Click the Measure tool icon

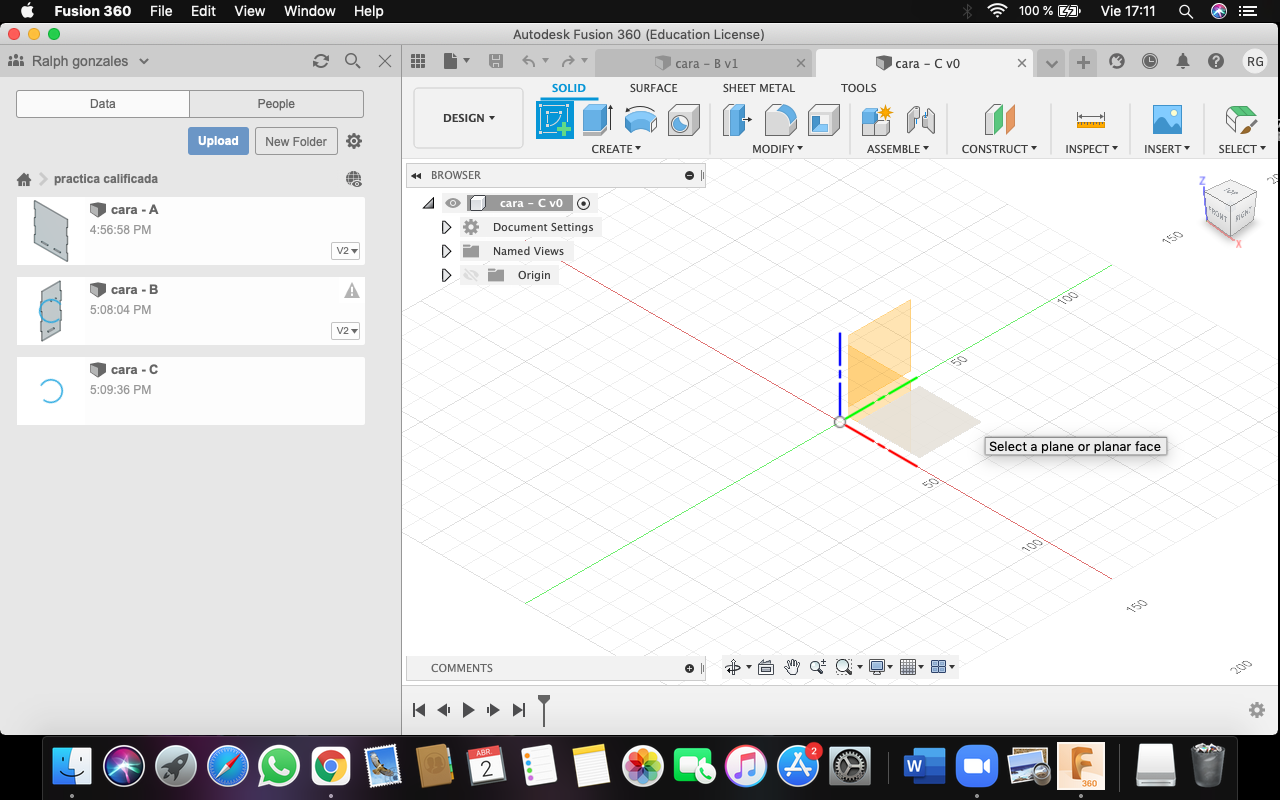pyautogui.click(x=1091, y=120)
